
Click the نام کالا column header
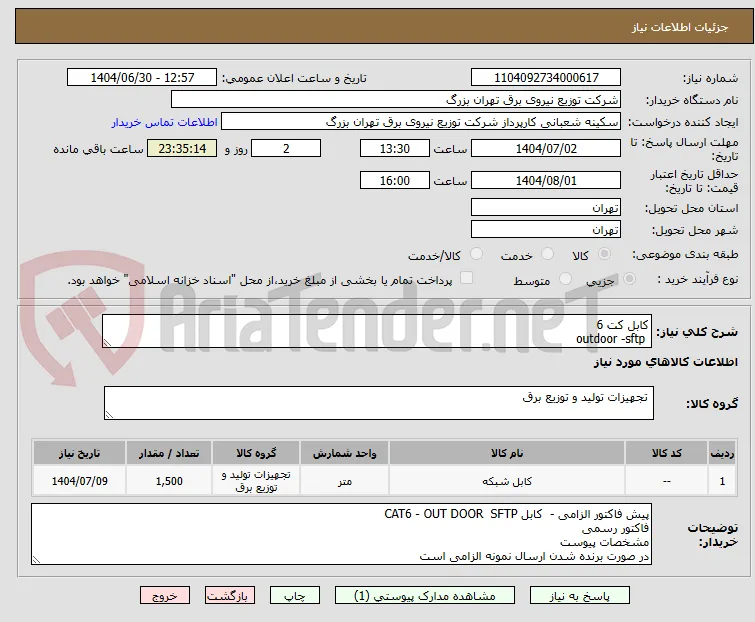click(507, 453)
